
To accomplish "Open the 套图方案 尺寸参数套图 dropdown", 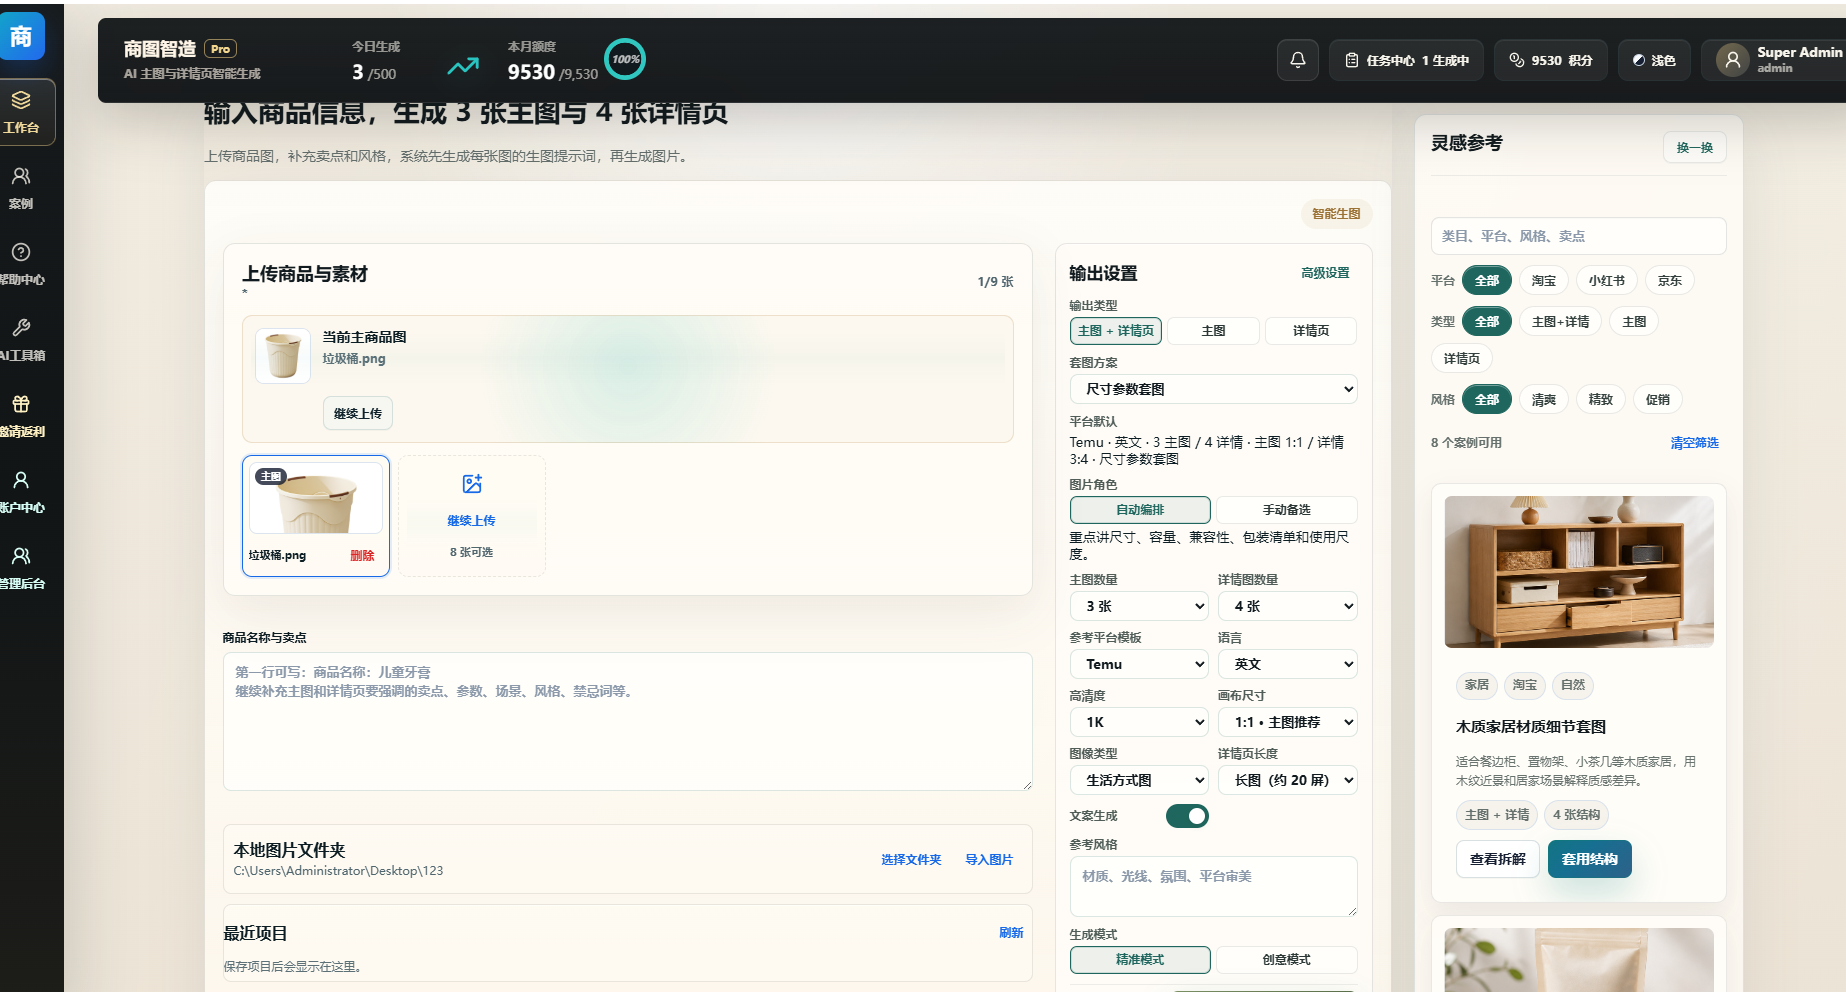I will tap(1213, 389).
